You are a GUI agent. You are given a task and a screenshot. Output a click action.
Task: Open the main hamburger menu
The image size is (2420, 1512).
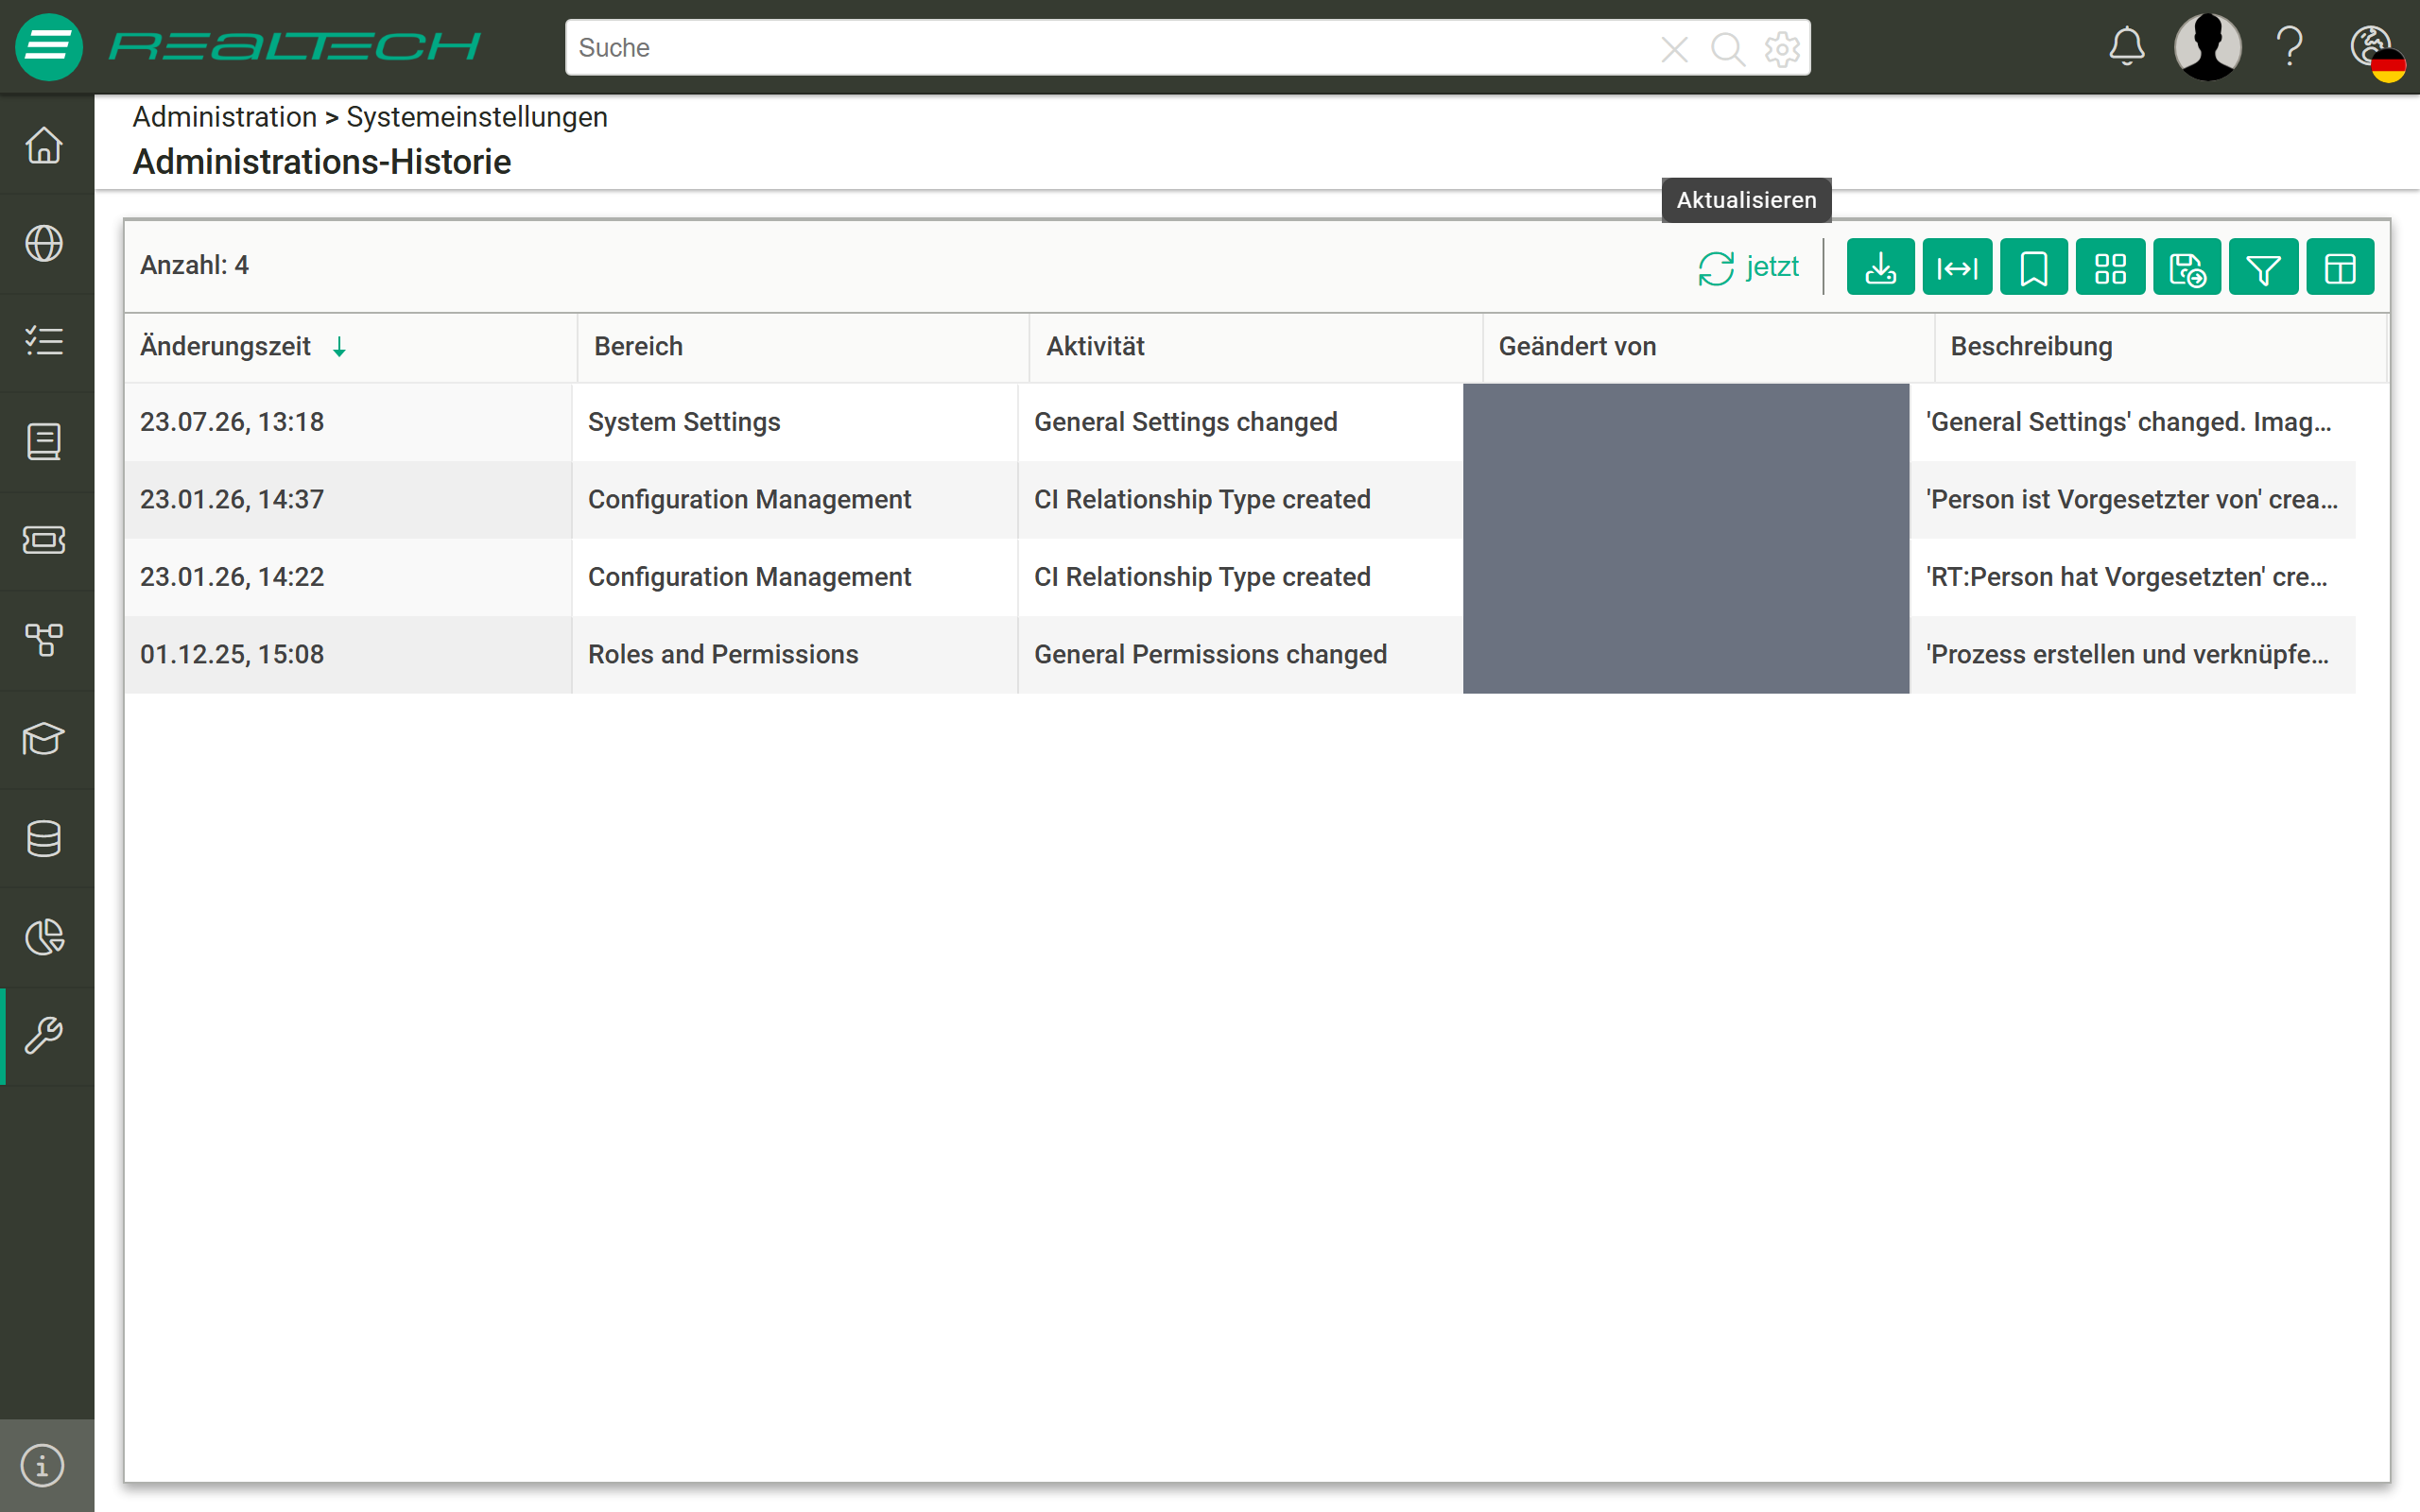tap(48, 47)
